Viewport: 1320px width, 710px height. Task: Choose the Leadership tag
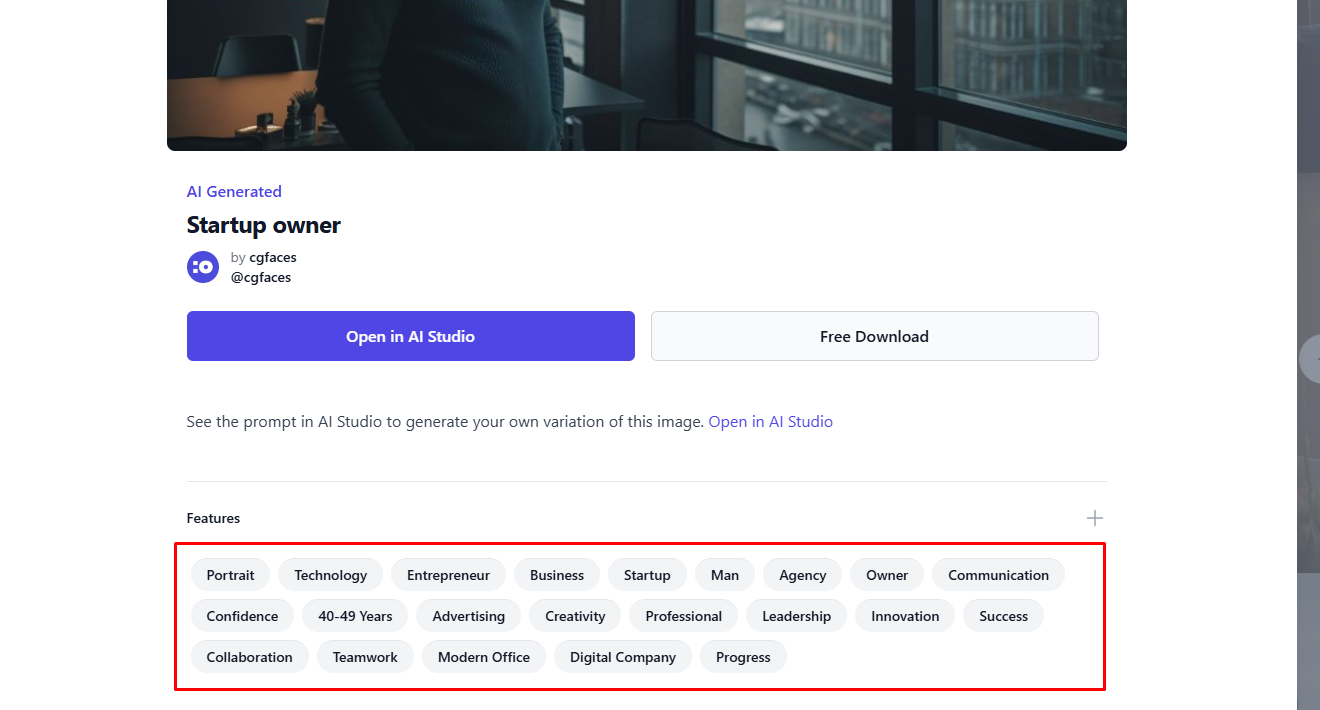click(x=796, y=616)
